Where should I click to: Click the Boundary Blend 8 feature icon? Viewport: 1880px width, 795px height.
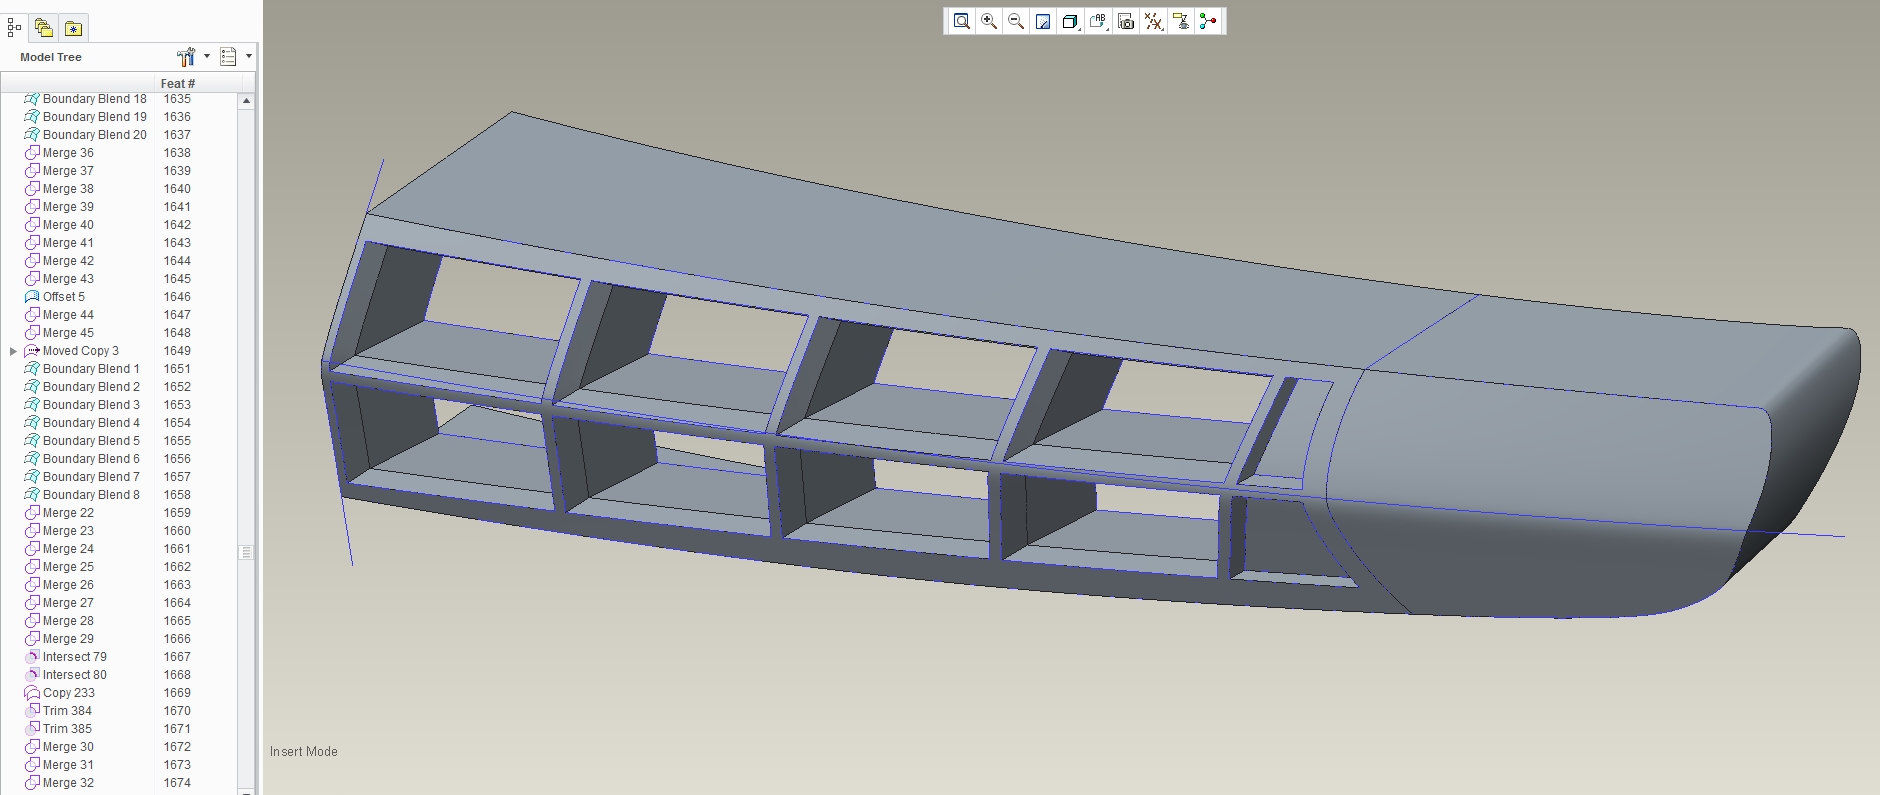click(32, 495)
